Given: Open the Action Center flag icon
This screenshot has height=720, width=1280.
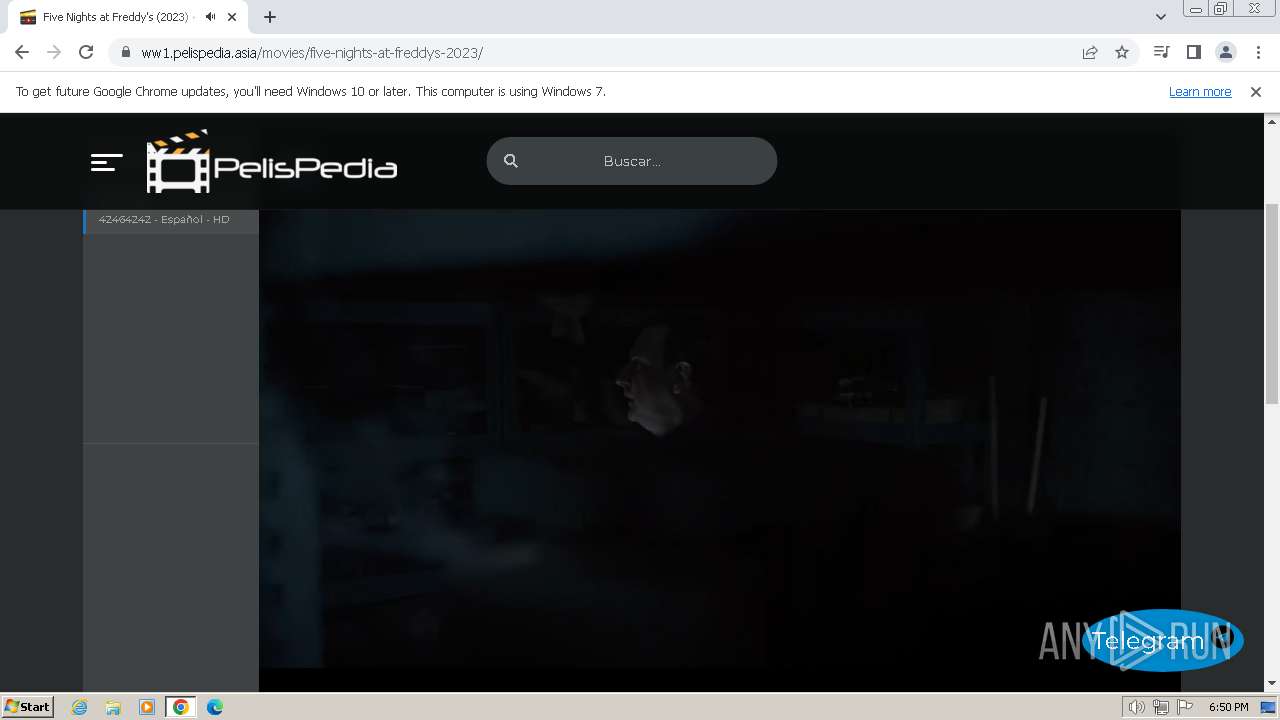Looking at the screenshot, I should pyautogui.click(x=1185, y=707).
